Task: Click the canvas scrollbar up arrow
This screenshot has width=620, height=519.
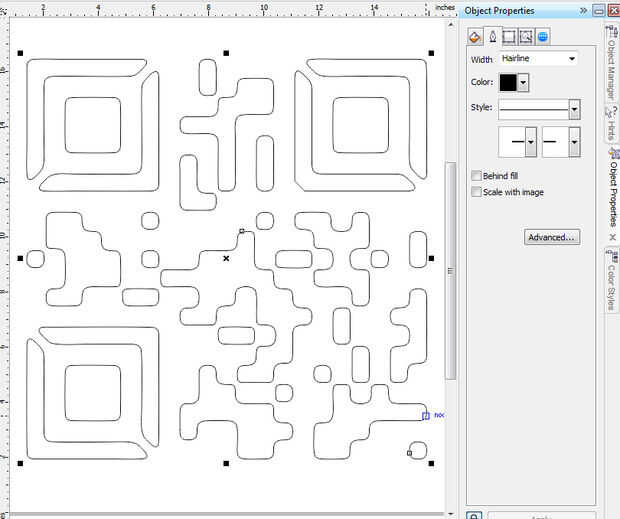Action: click(451, 25)
